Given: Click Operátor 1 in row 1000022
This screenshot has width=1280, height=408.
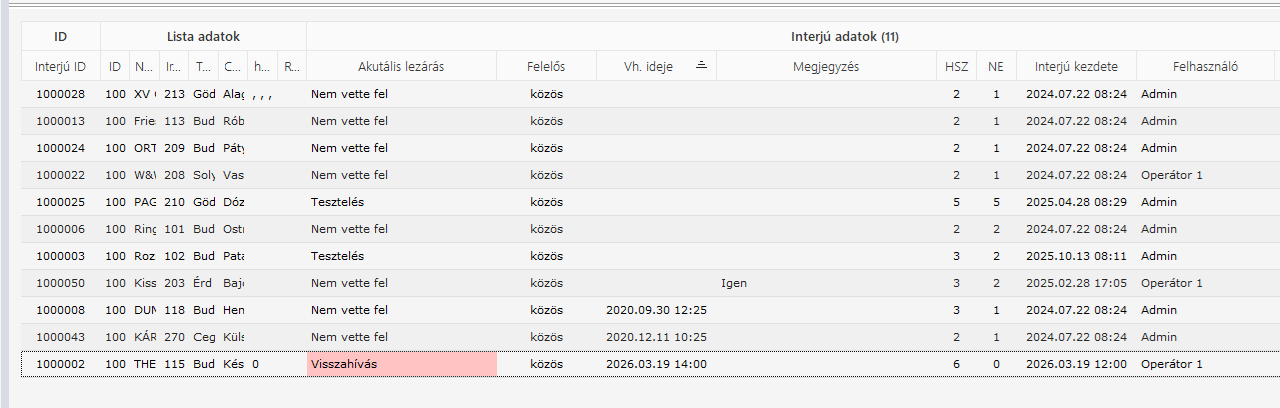Looking at the screenshot, I should tap(1171, 175).
